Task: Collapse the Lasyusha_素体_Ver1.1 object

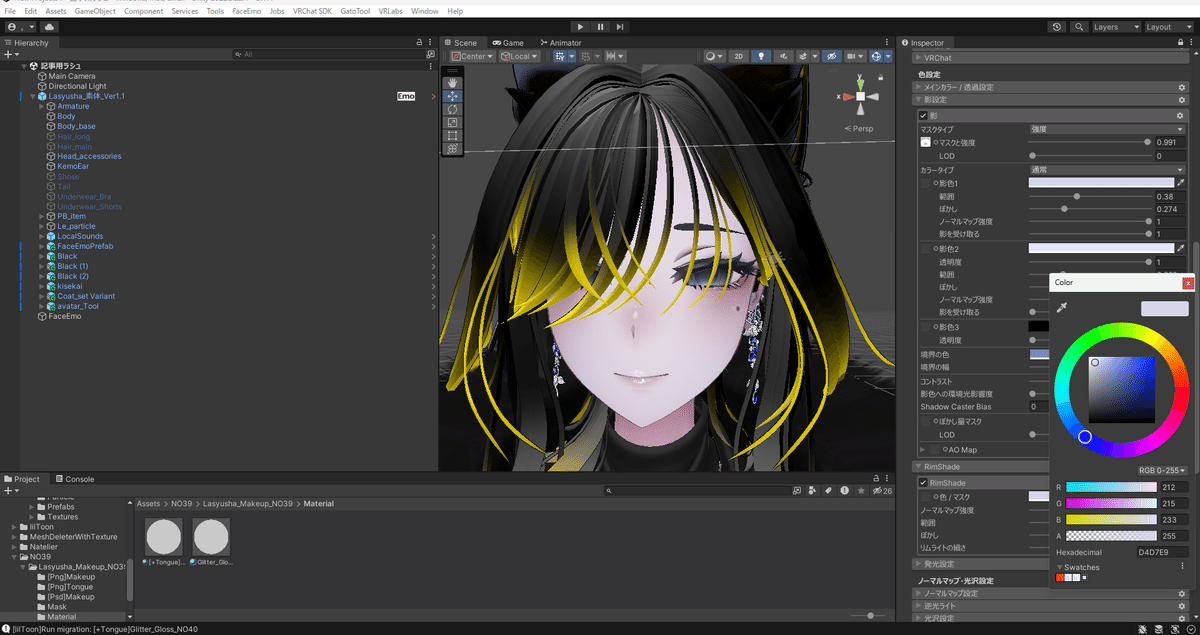Action: (32, 96)
